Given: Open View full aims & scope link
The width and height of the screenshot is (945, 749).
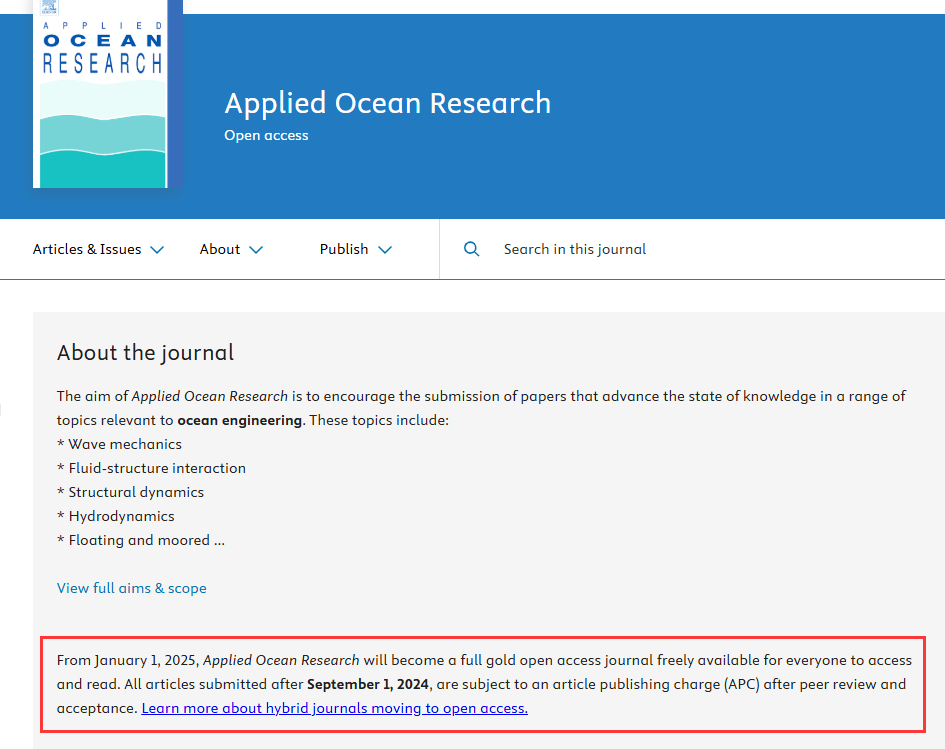Looking at the screenshot, I should (131, 588).
